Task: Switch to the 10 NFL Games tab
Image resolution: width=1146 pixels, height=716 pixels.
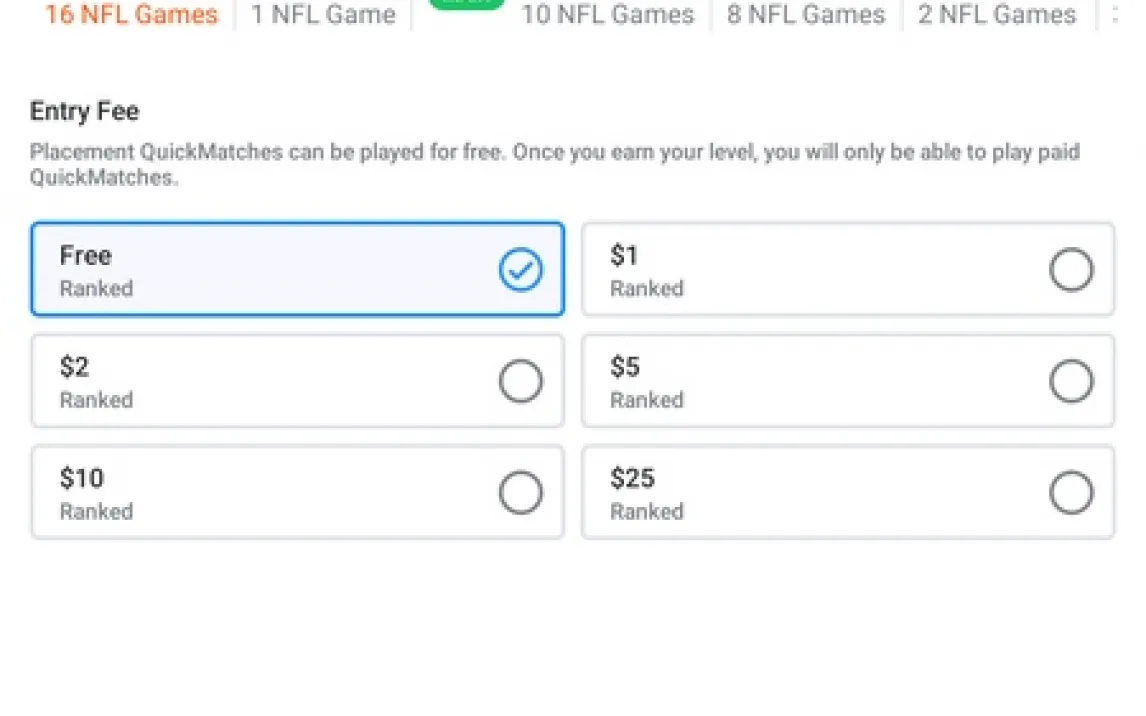Action: click(608, 15)
